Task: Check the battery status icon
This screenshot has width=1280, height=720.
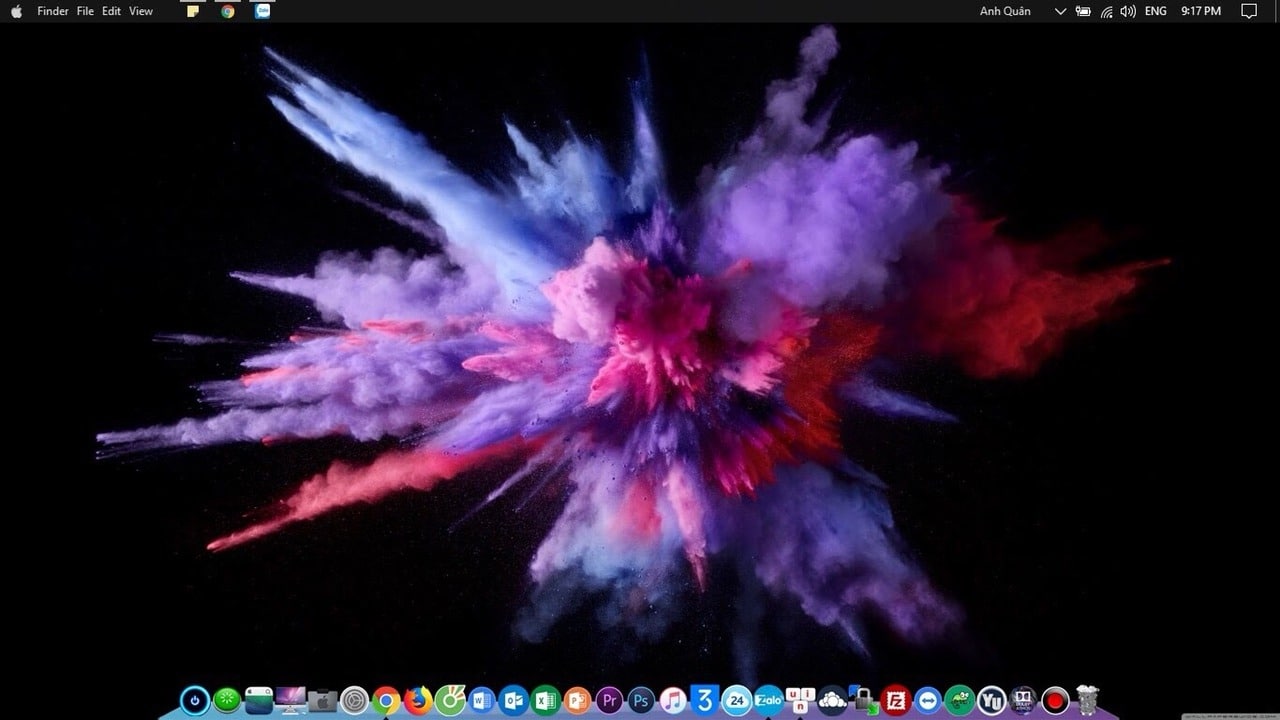Action: [x=1083, y=11]
